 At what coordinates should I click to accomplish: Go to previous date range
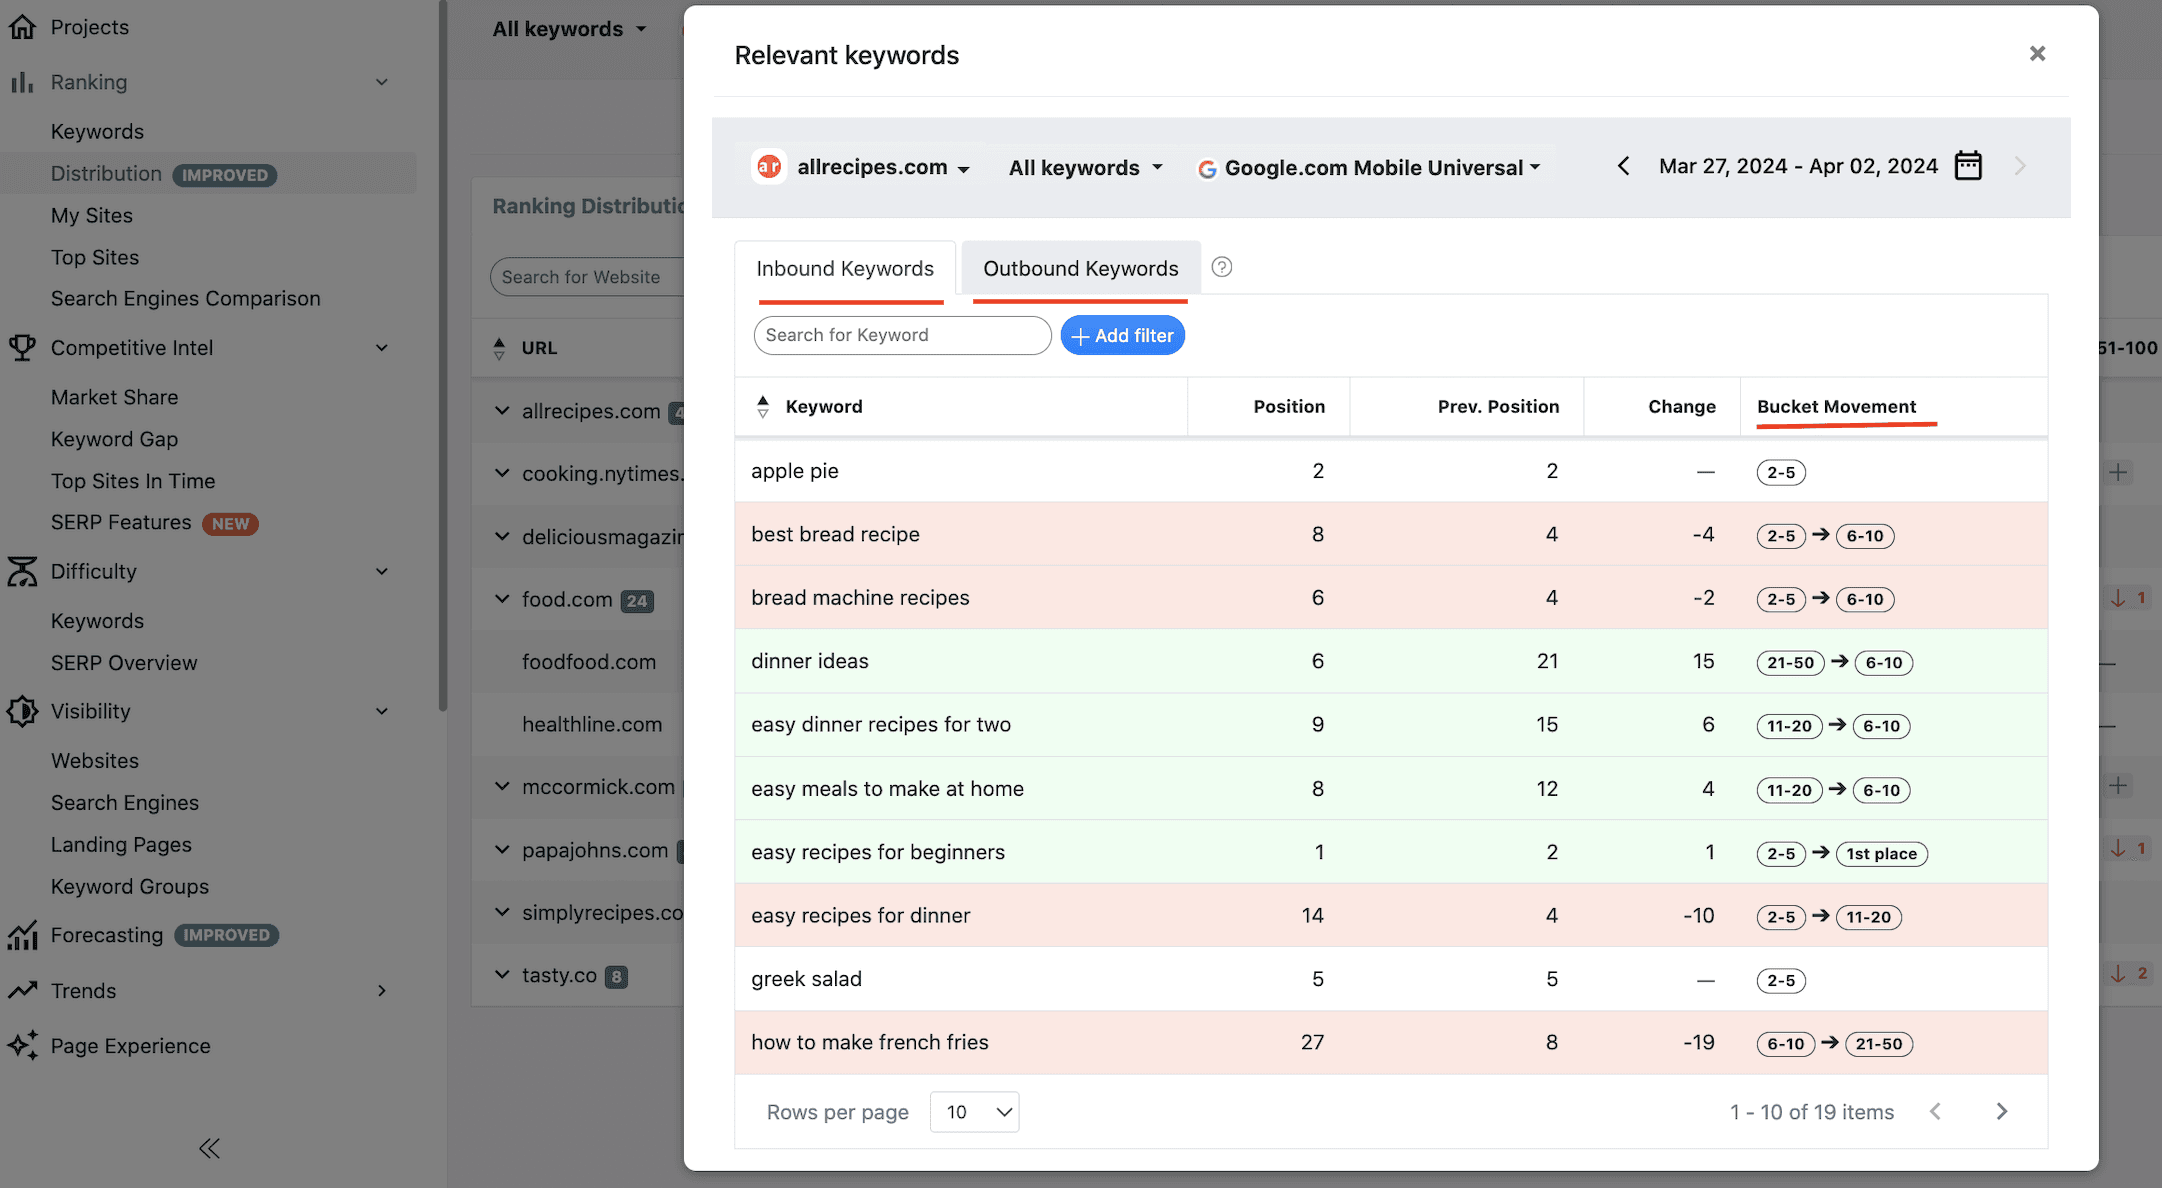(1623, 166)
